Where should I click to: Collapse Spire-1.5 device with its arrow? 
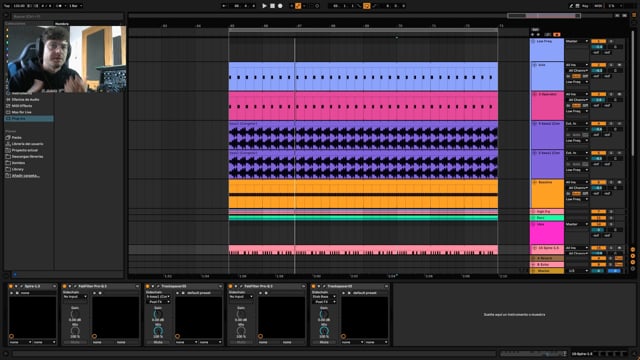pos(16,286)
